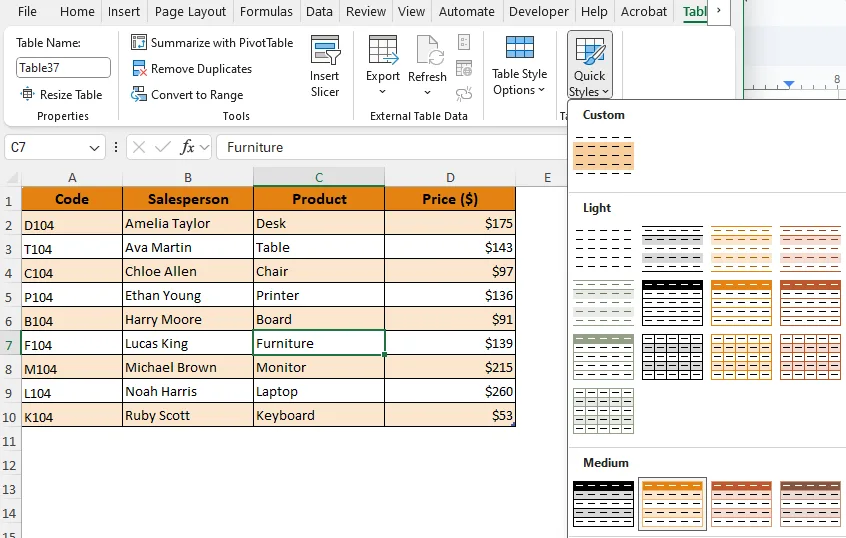
Task: Select the Furniture cell in column C
Action: [x=319, y=343]
